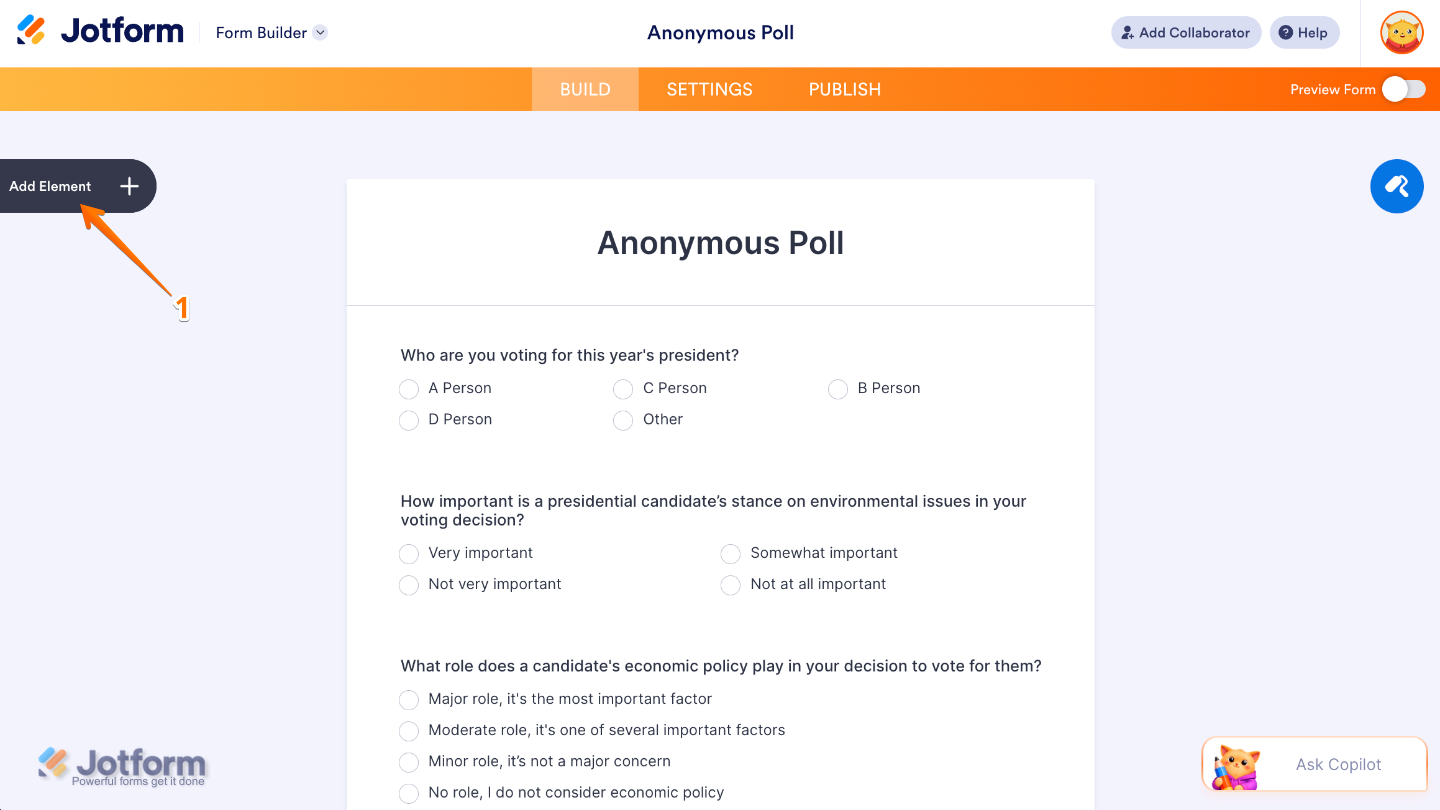Viewport: 1440px width, 810px height.
Task: Choose the Not at all important option
Action: 731,585
